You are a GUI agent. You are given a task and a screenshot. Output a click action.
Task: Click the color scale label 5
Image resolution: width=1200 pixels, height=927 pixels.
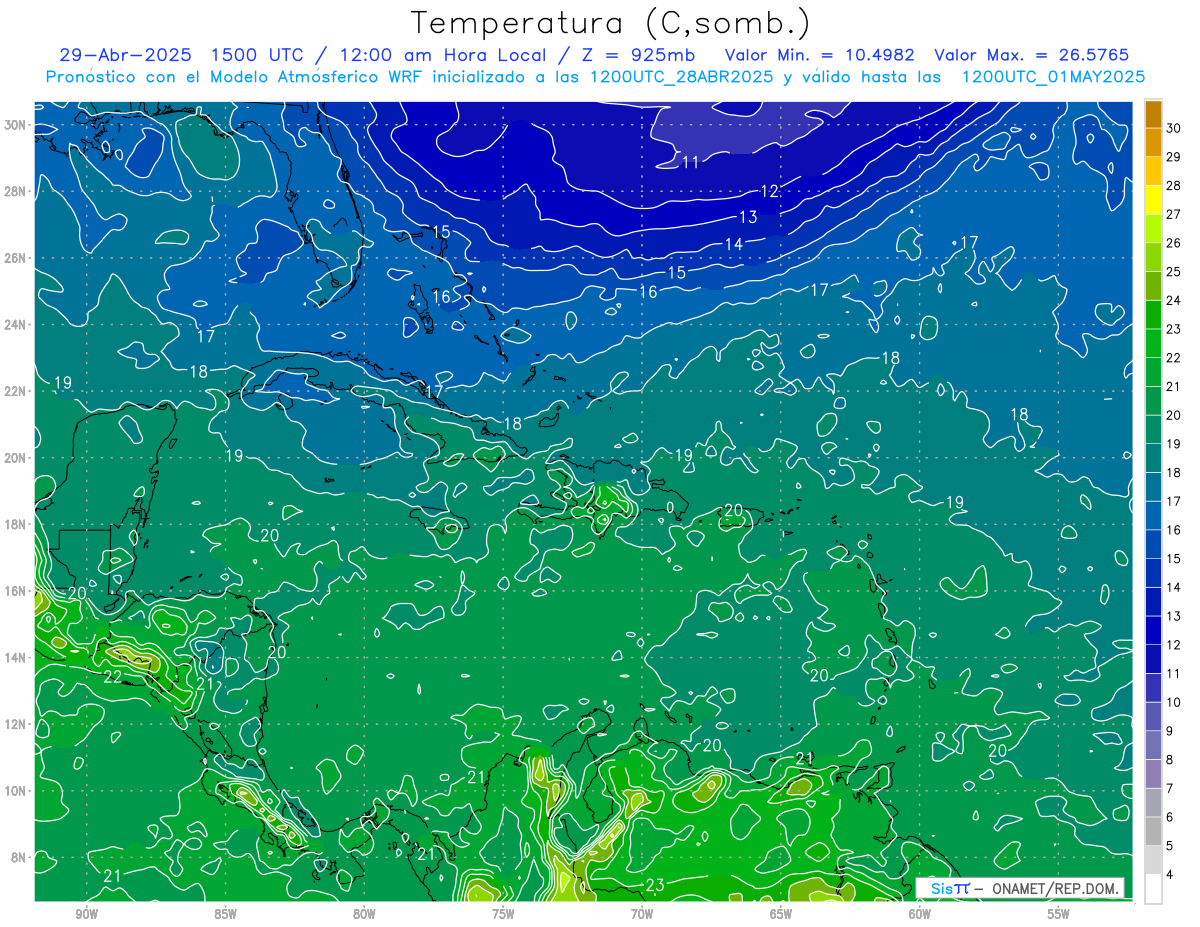[x=1170, y=846]
